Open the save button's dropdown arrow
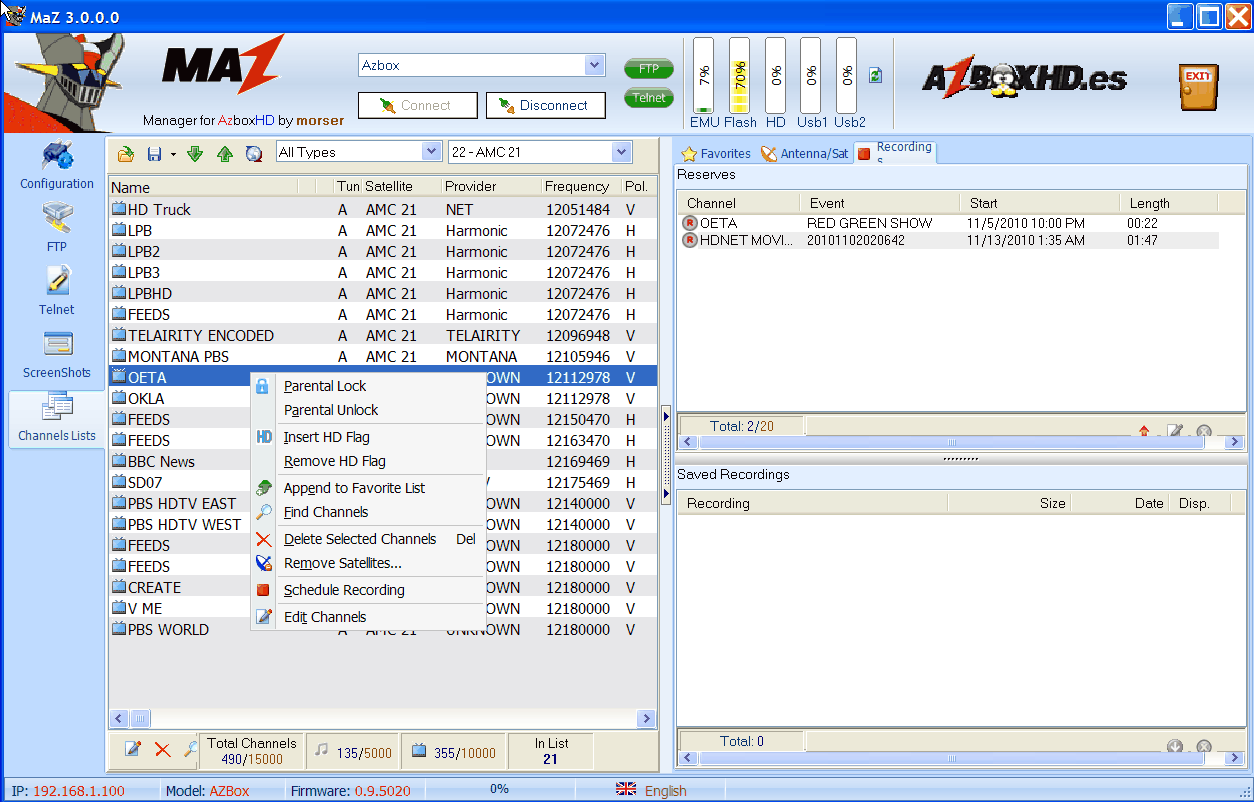Screen dimensions: 1254x802 coord(173,154)
